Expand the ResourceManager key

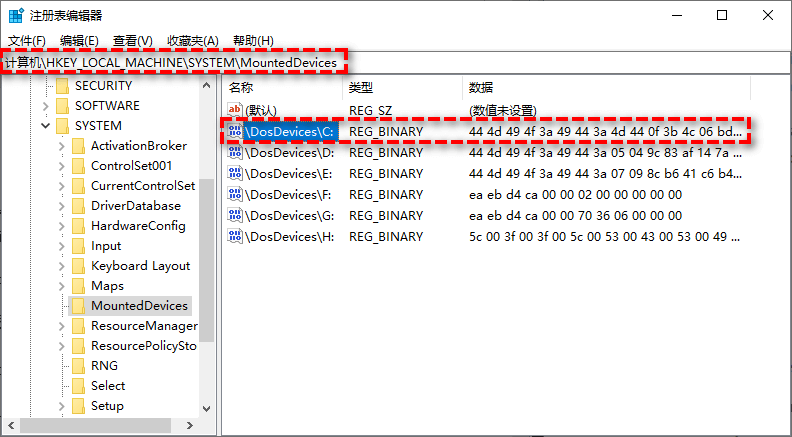62,326
